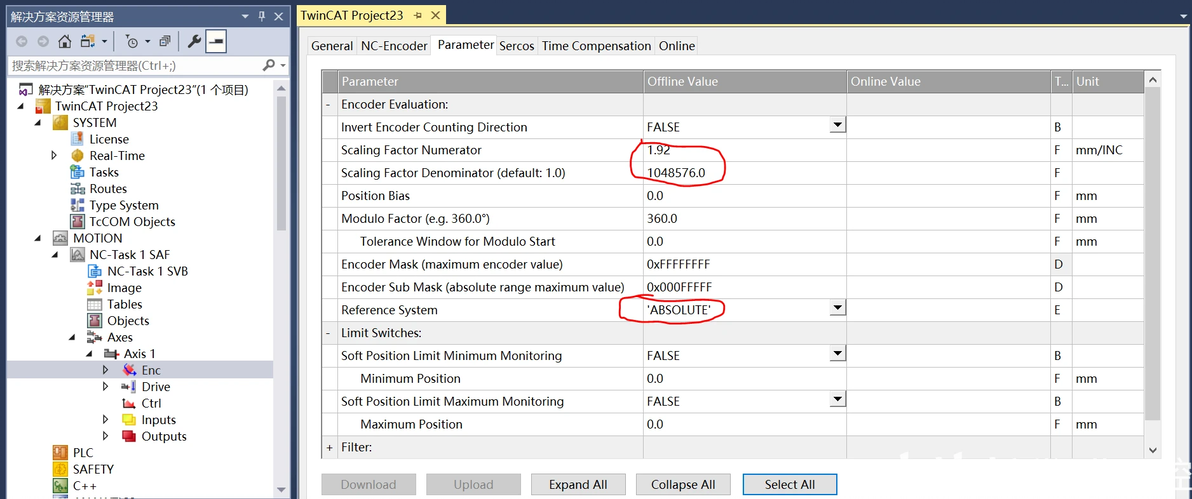The image size is (1192, 499).
Task: Click the Home icon in Solution Explorer toolbar
Action: pos(64,41)
